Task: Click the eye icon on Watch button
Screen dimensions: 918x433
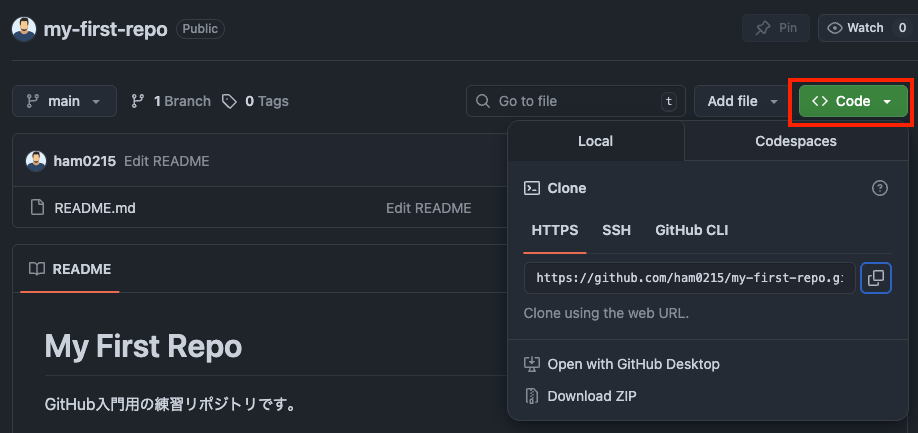Action: [x=834, y=28]
